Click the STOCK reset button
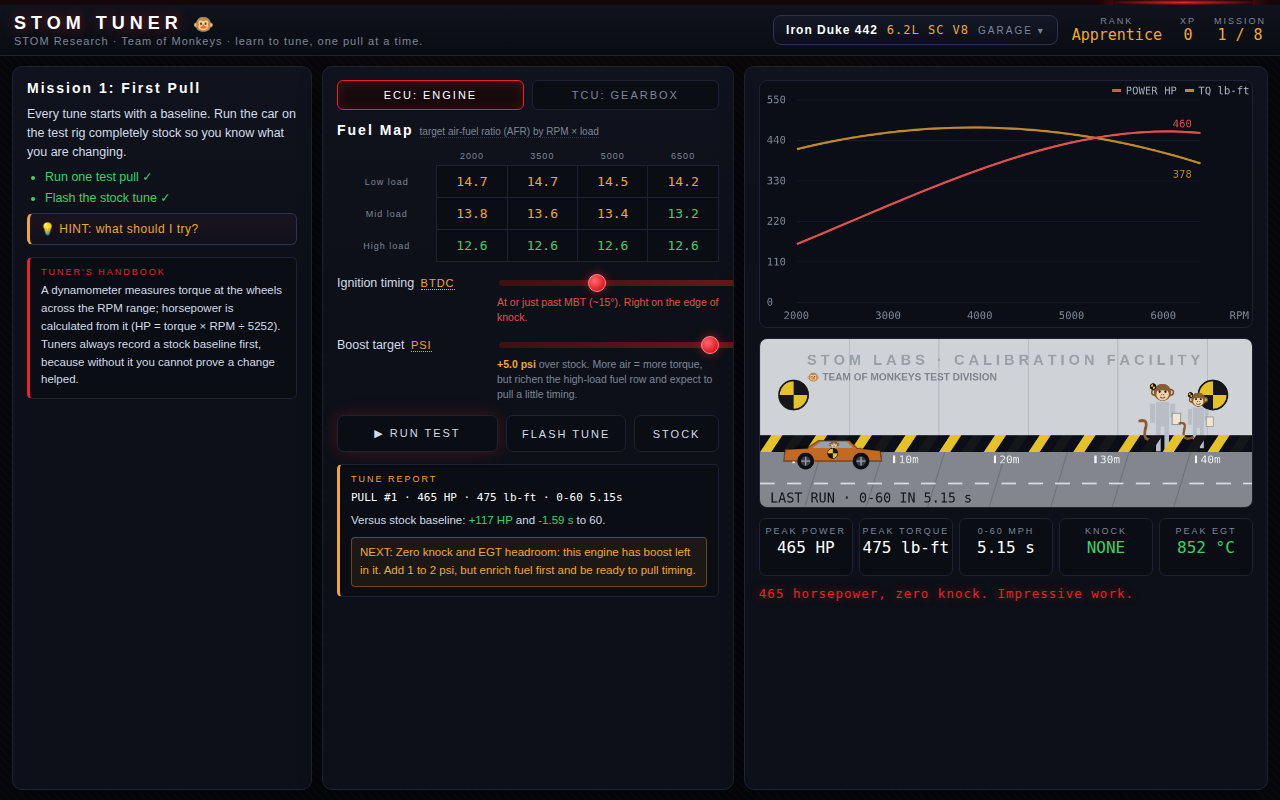Screen dimensions: 1280x800 pos(676,434)
